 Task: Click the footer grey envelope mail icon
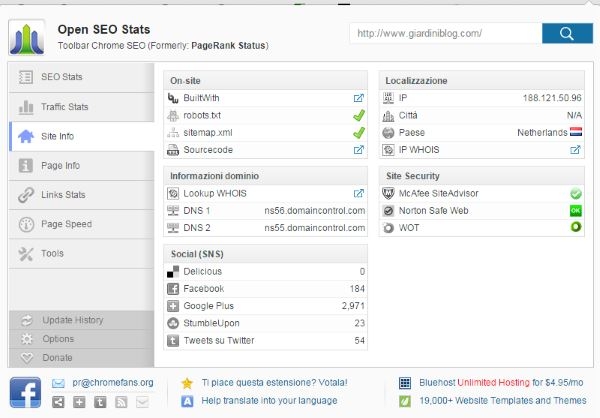142,402
